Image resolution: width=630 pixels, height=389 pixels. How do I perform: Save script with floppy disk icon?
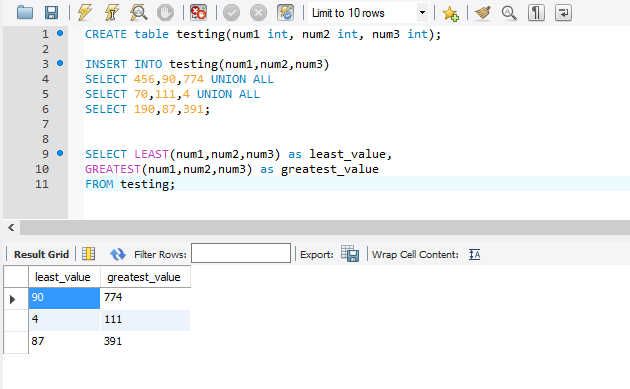(51, 13)
